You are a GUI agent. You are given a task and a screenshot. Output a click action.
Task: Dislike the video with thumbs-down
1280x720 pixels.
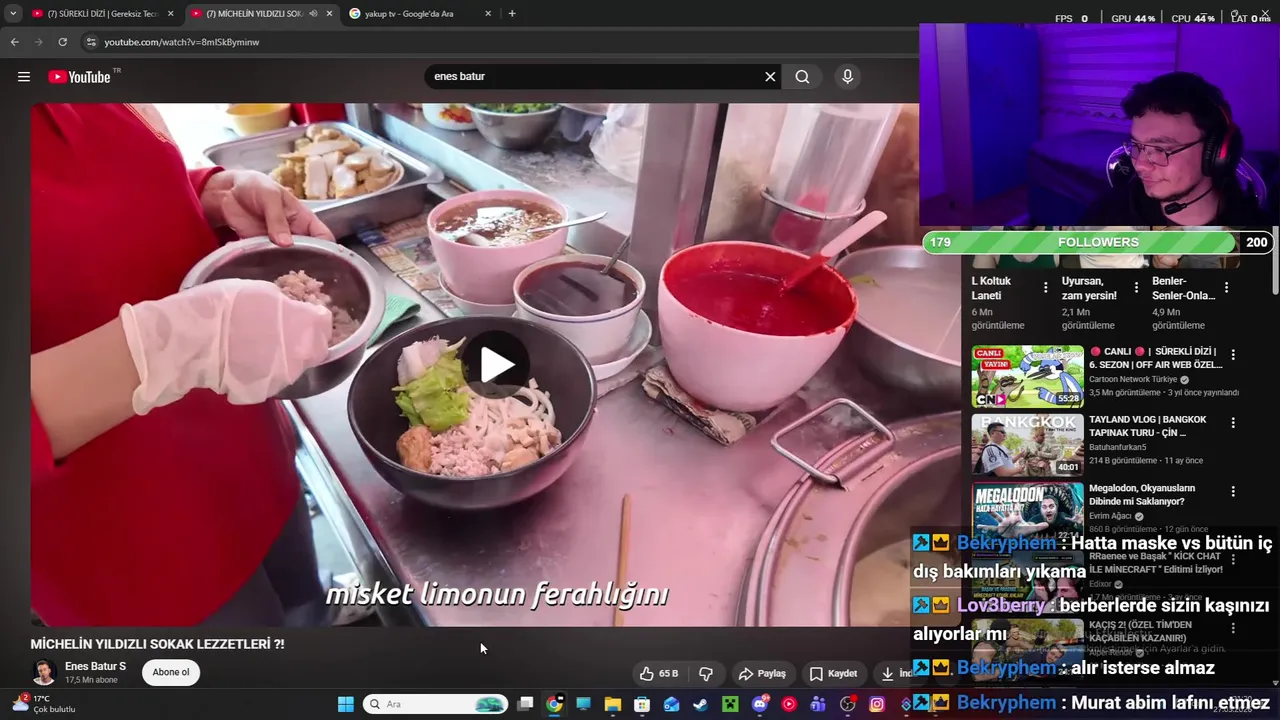pyautogui.click(x=706, y=673)
